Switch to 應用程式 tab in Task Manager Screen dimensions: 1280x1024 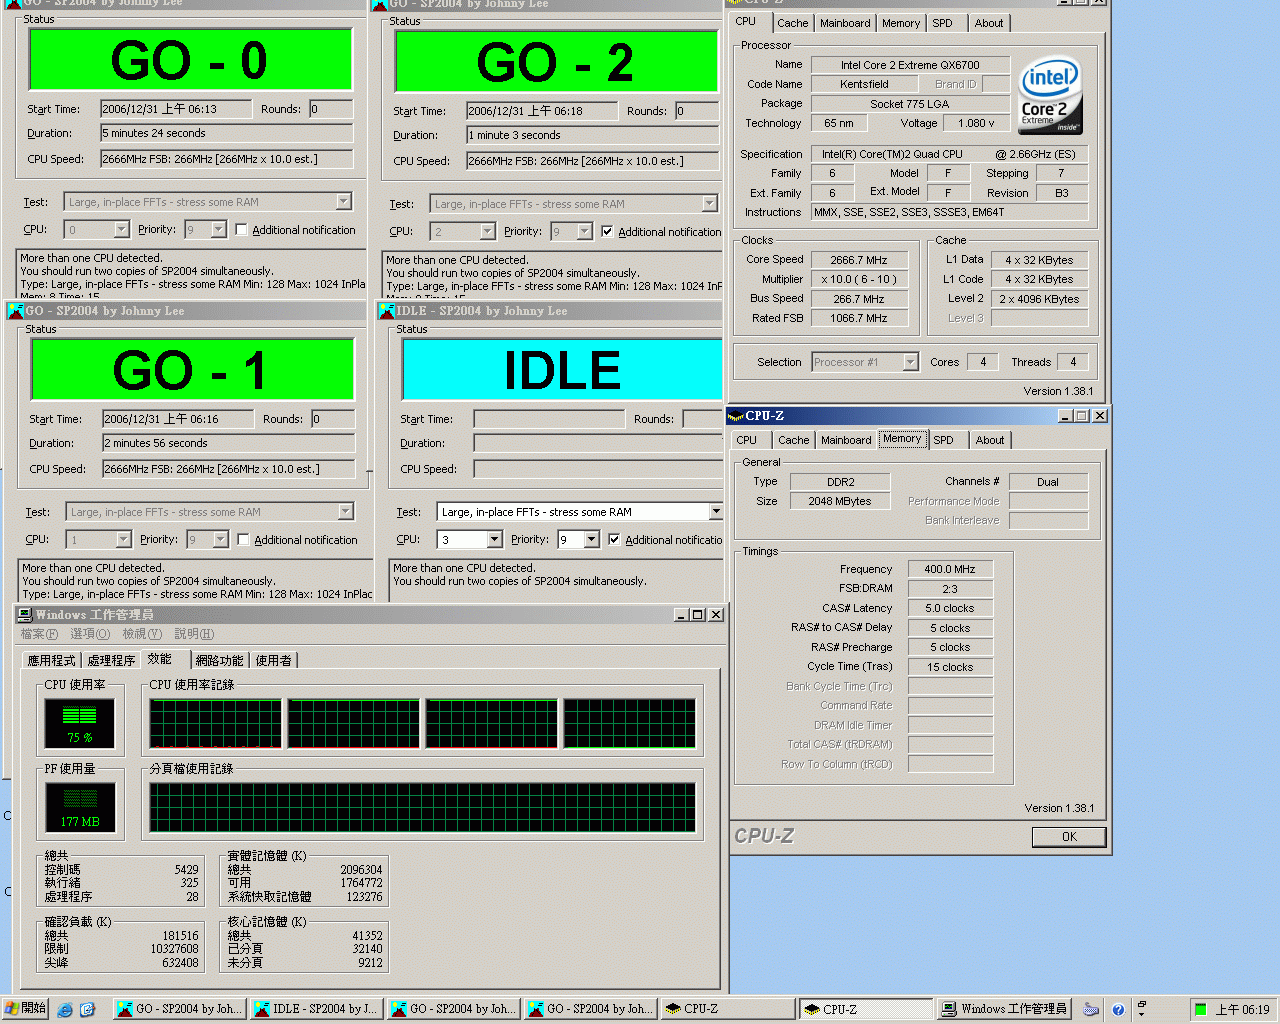coord(51,661)
